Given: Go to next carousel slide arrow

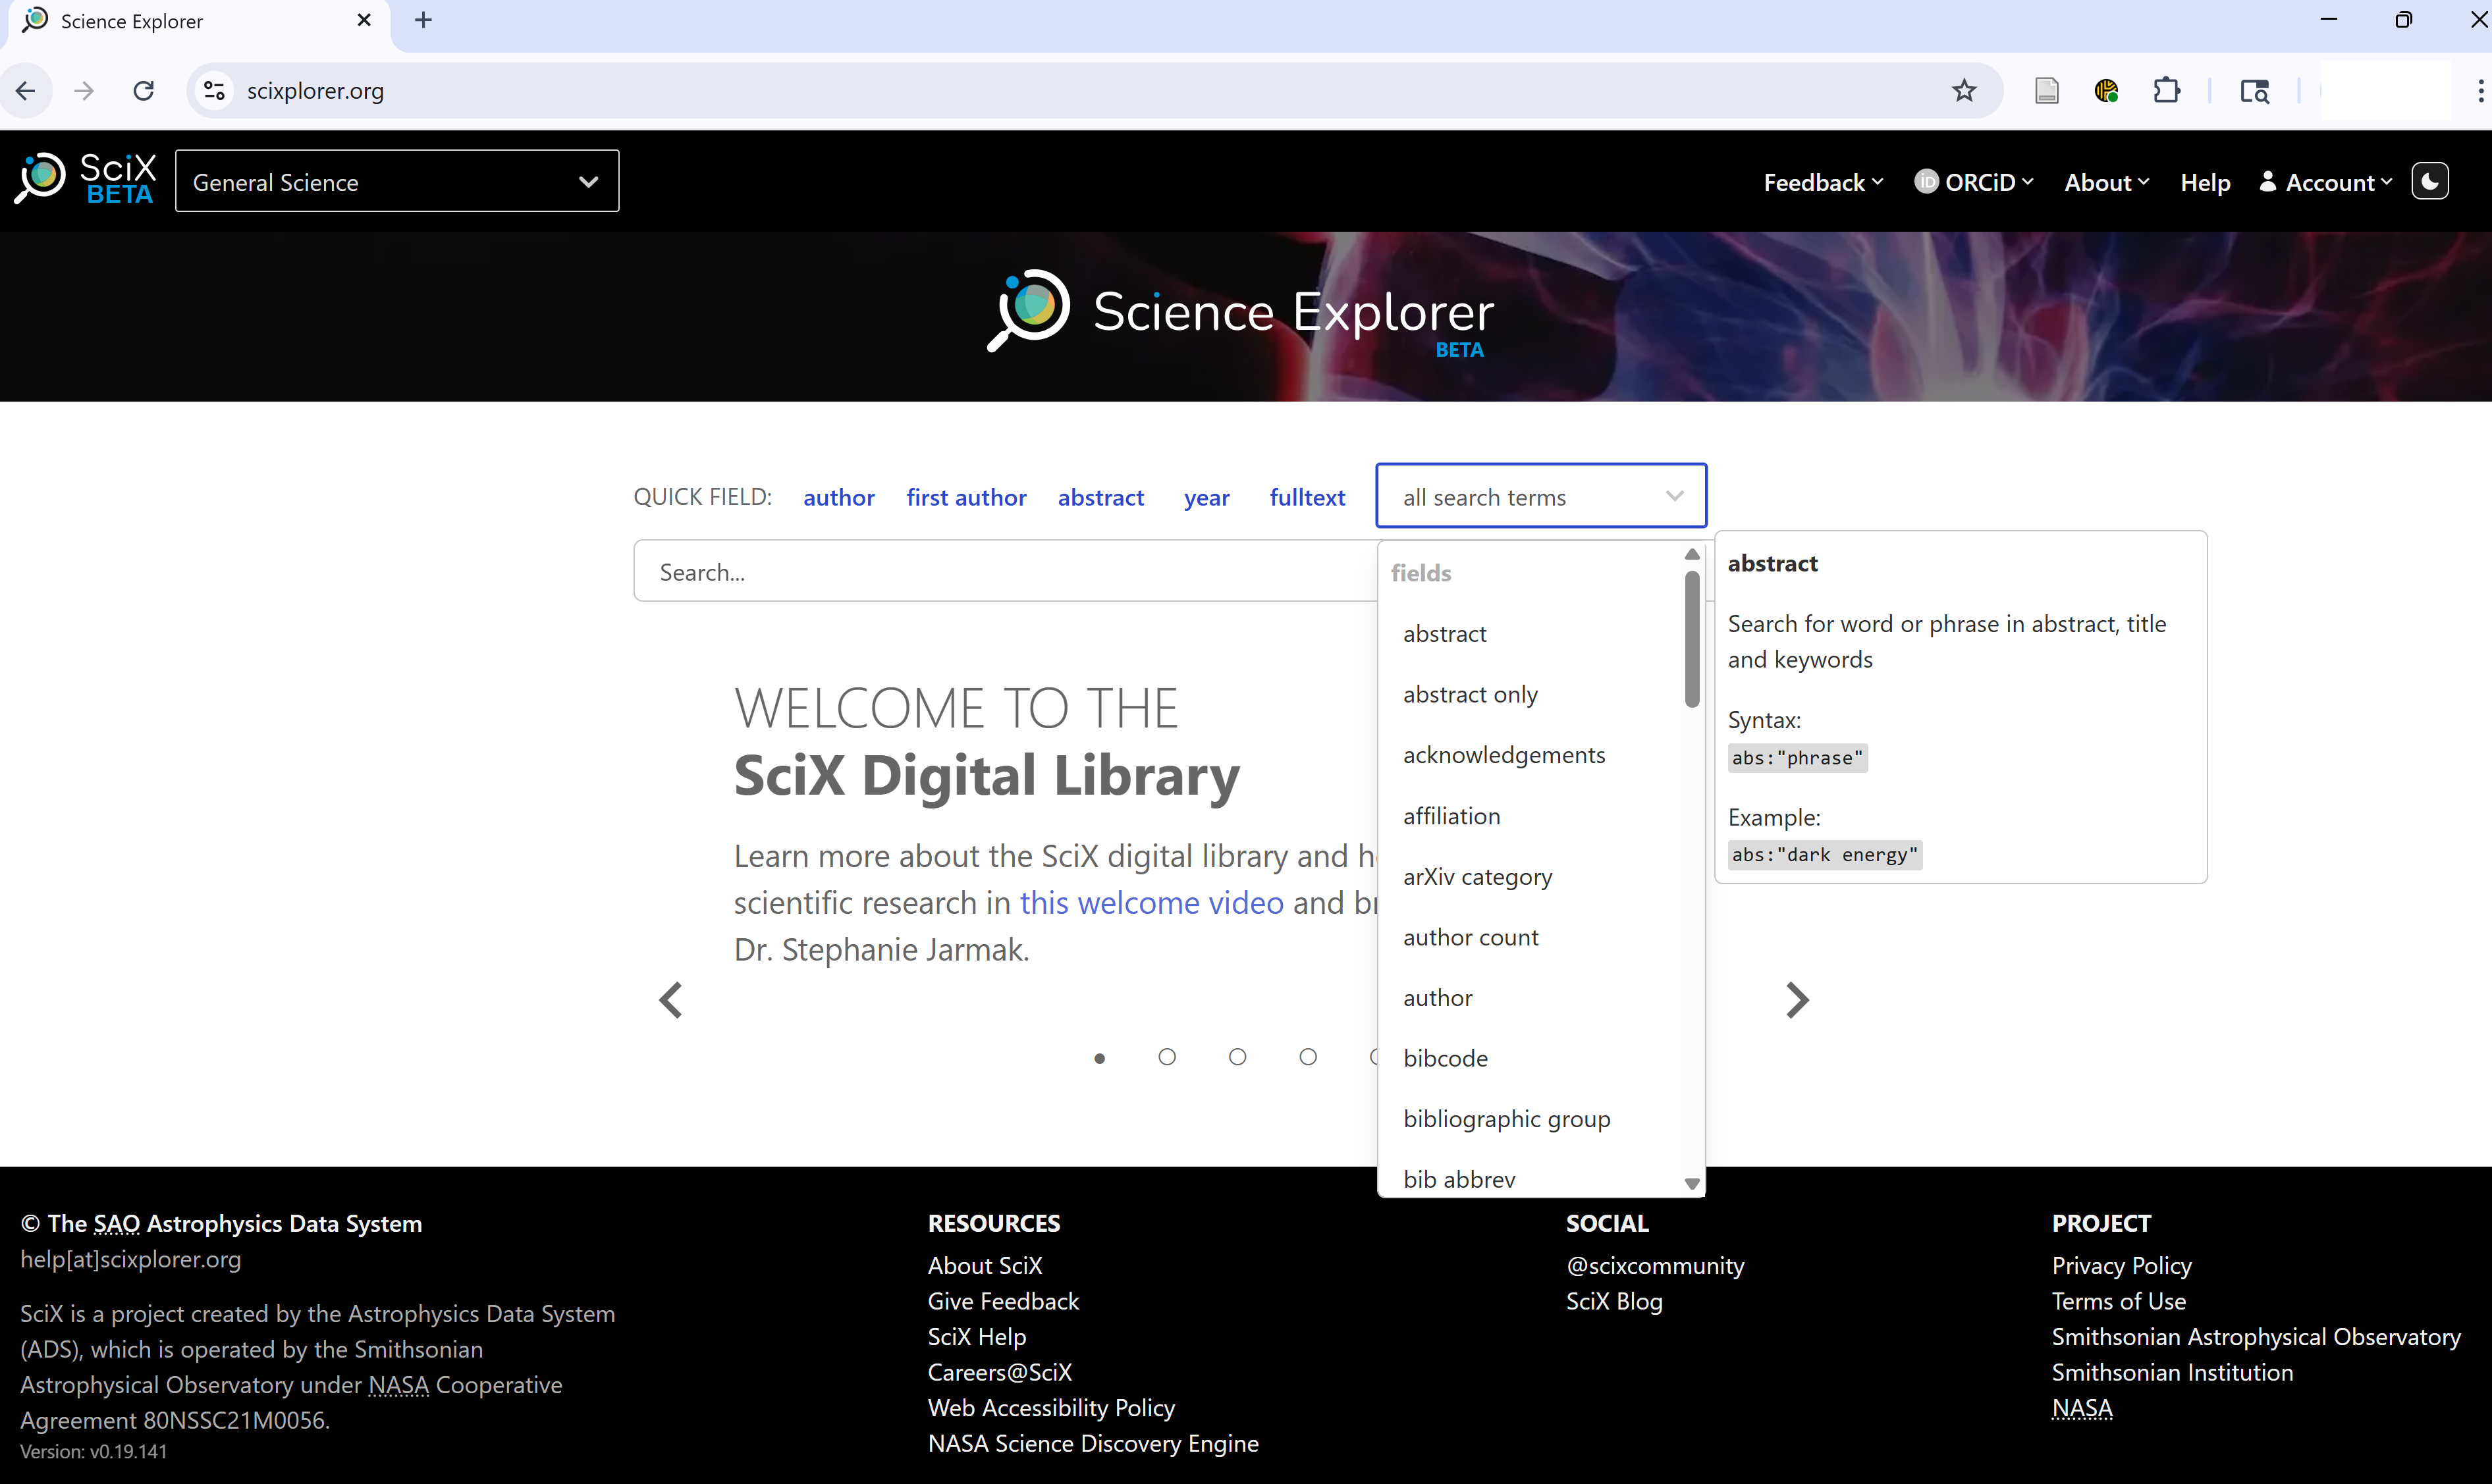Looking at the screenshot, I should point(1797,1000).
